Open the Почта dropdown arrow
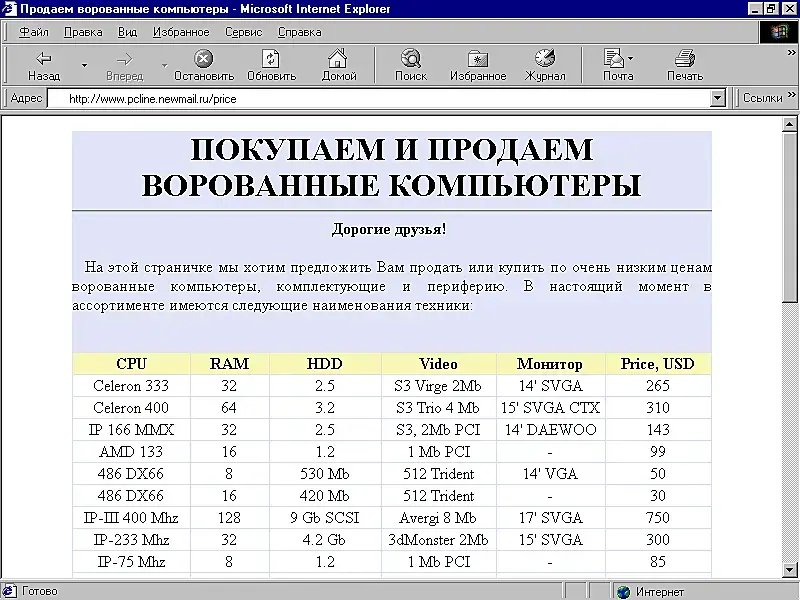The width and height of the screenshot is (800, 600). click(631, 58)
